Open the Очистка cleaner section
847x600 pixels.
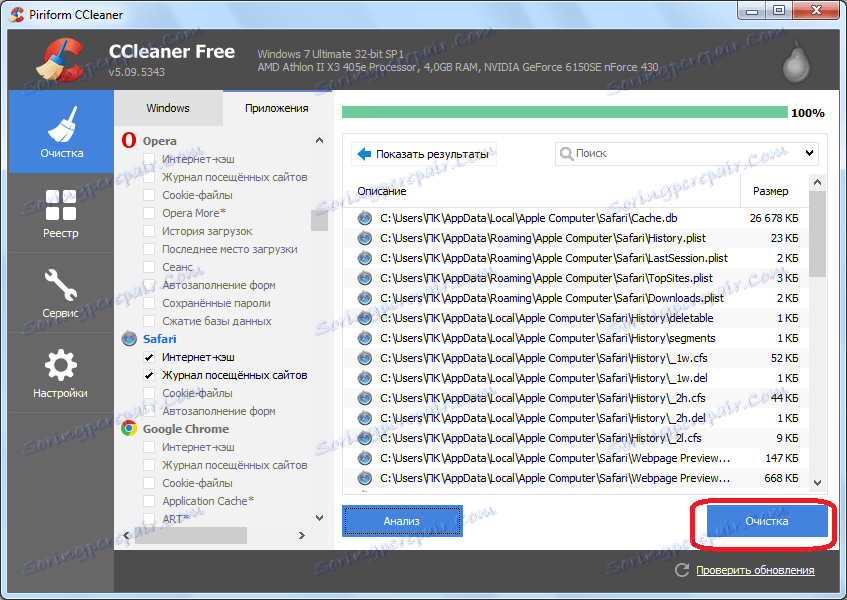[x=61, y=132]
